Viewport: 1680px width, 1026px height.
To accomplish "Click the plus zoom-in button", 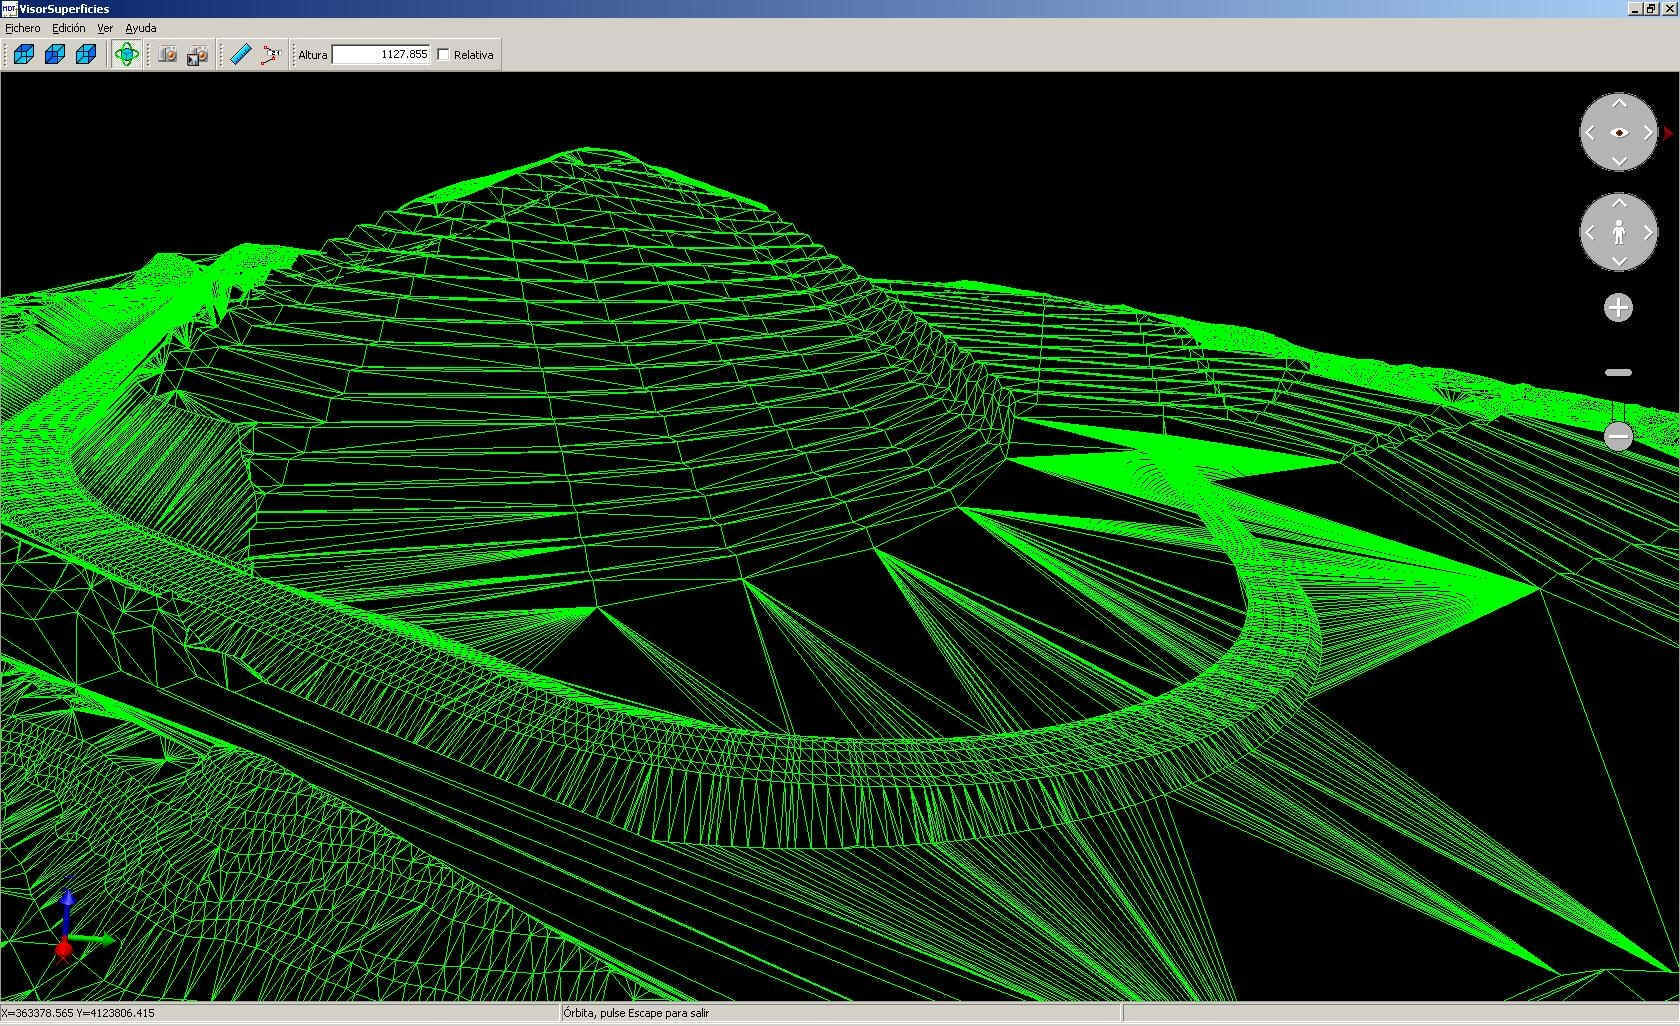I will (x=1618, y=307).
